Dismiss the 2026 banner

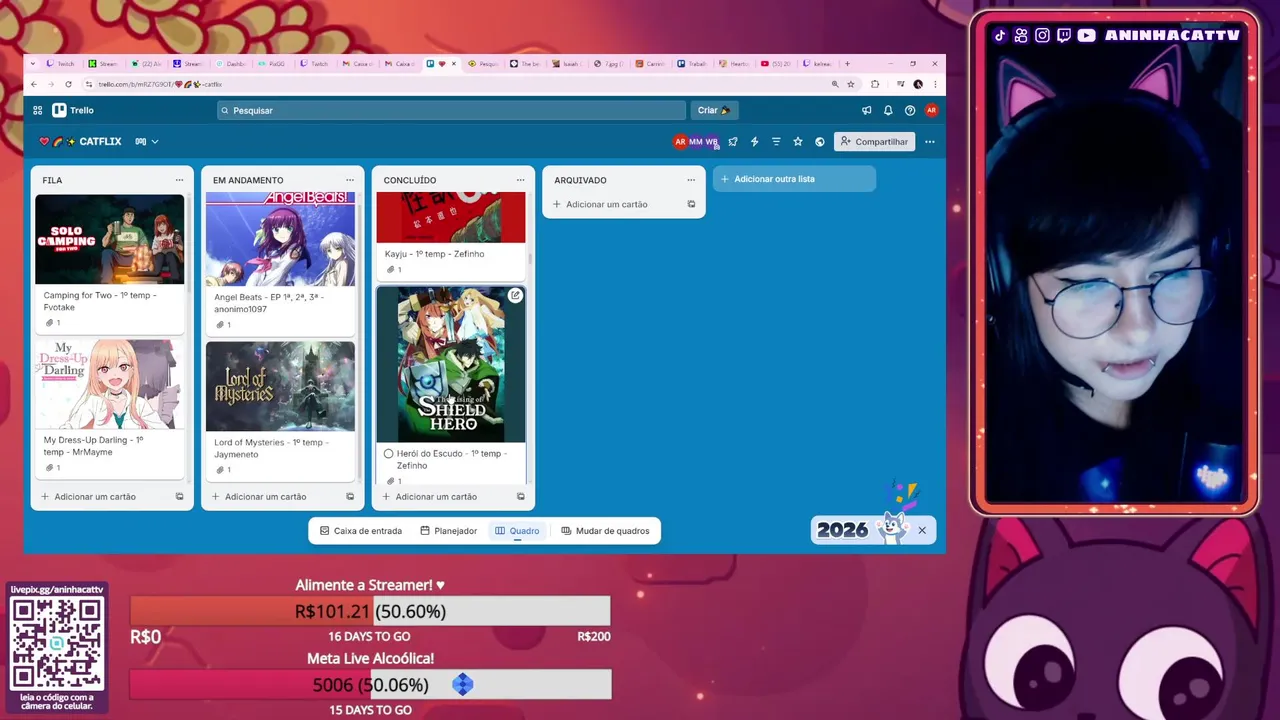coord(922,530)
